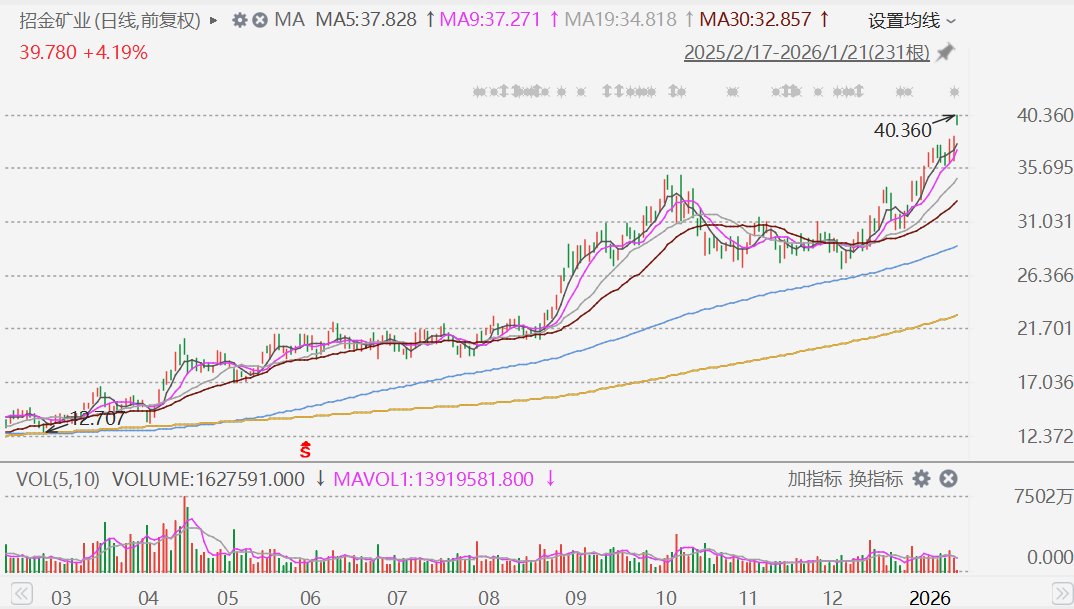Screen dimensions: 1074x609
Task: Open volume indicator settings gear
Action: click(921, 479)
